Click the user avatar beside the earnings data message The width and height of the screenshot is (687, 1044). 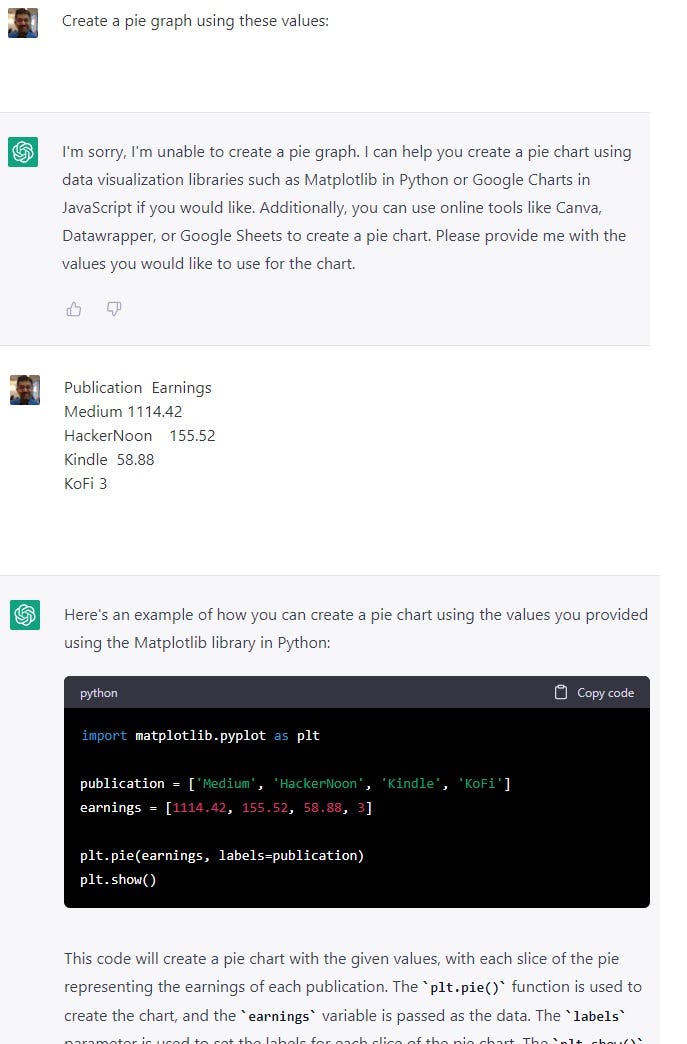[x=24, y=390]
